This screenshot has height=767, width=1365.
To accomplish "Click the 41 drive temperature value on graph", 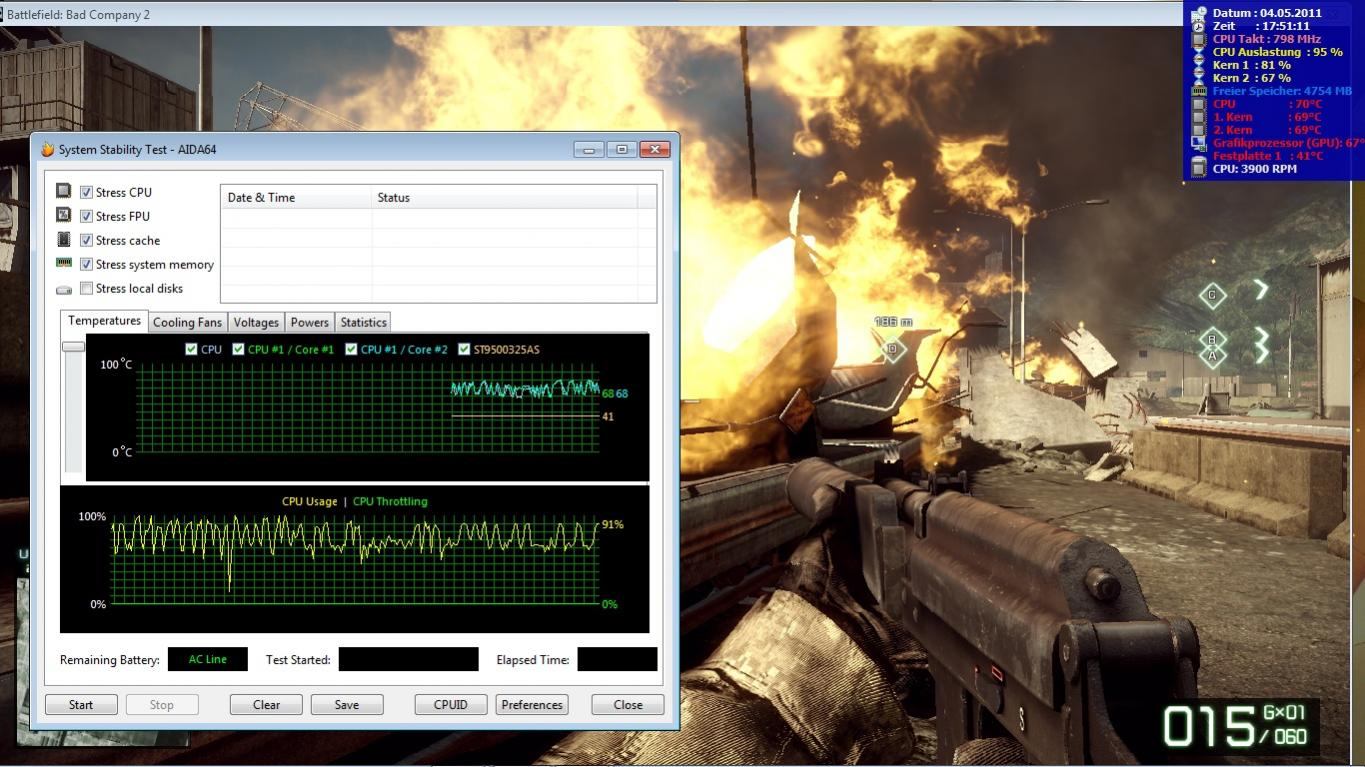I will click(608, 416).
